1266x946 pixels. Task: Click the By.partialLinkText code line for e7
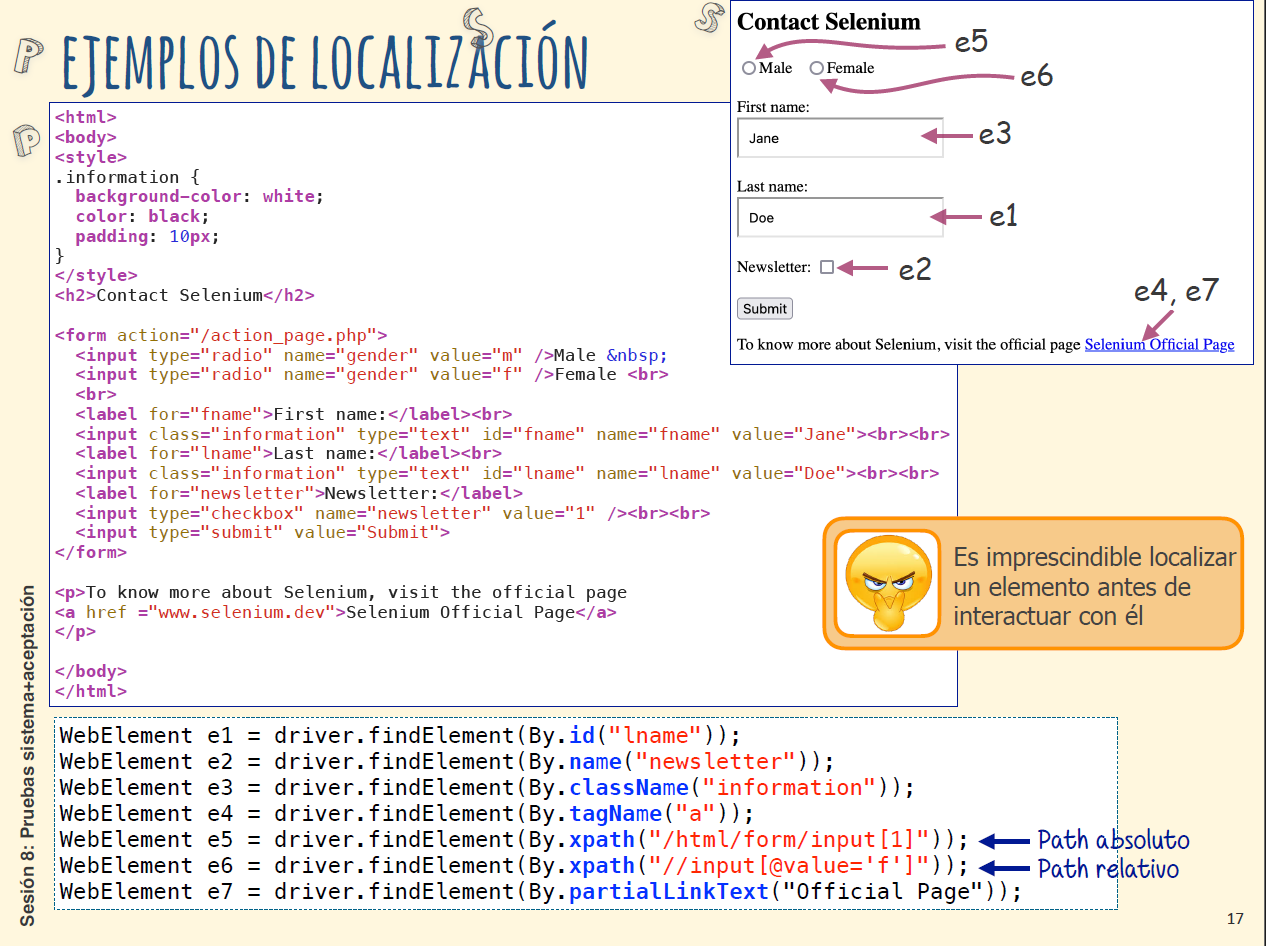pos(540,892)
